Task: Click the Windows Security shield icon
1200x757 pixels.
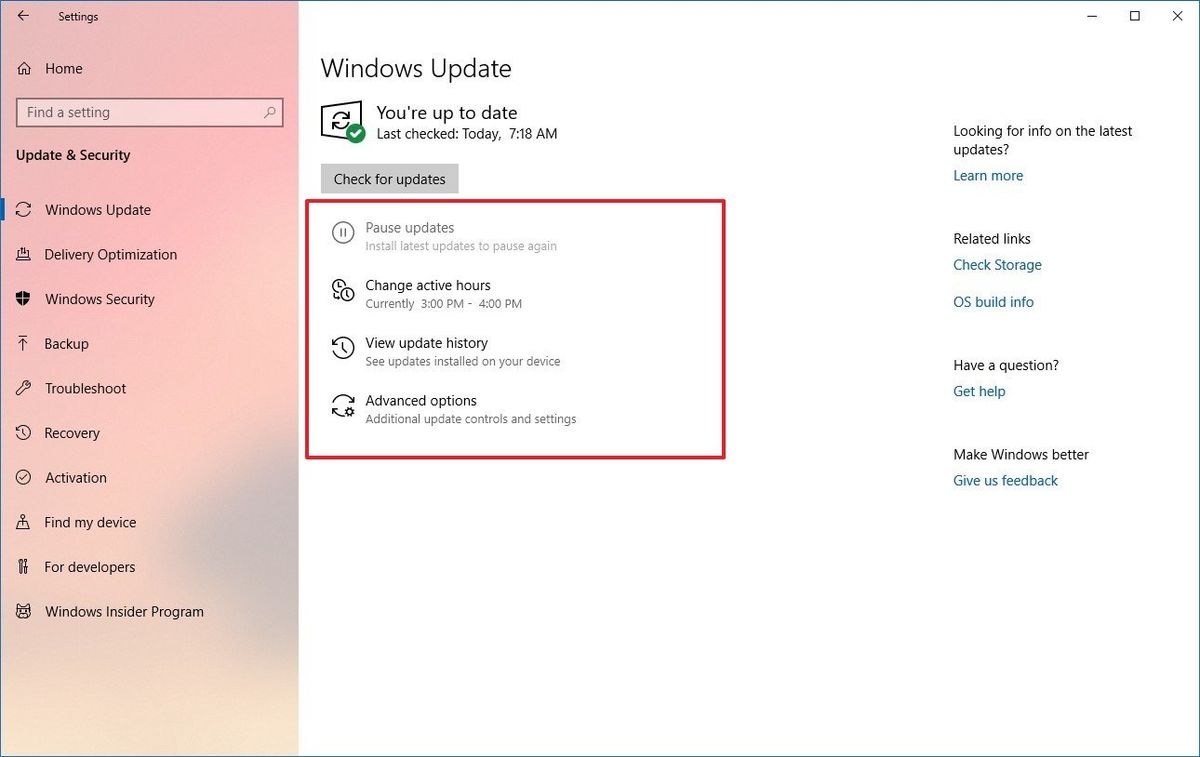Action: coord(22,299)
